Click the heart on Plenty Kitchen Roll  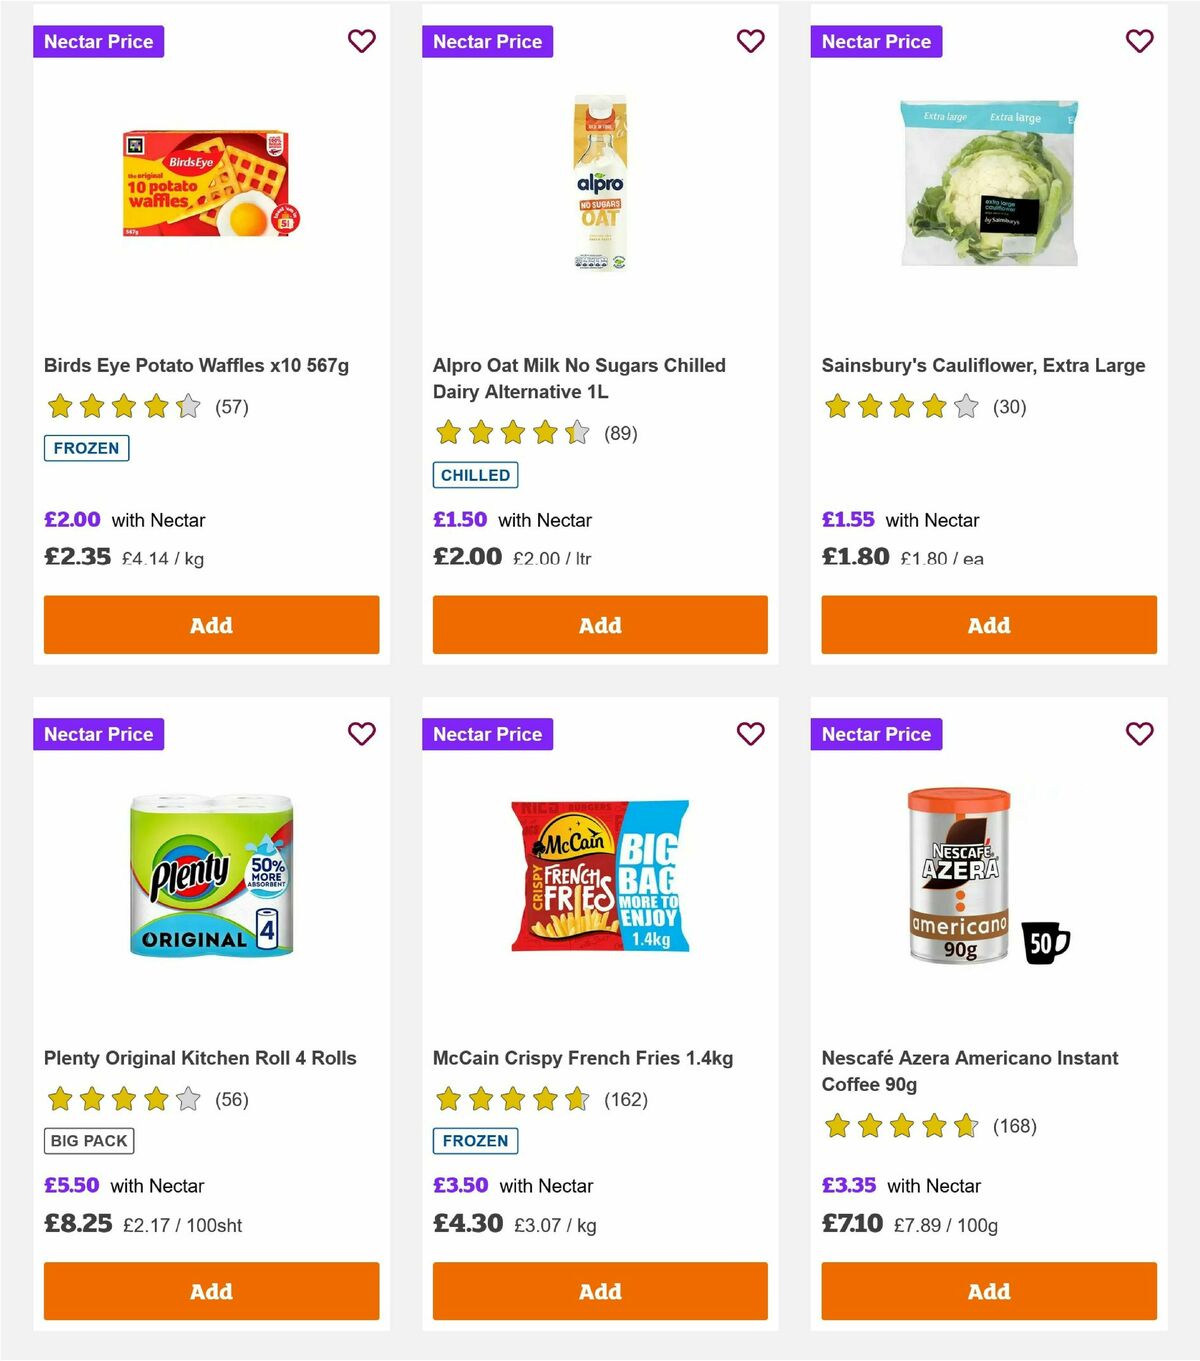pyautogui.click(x=362, y=733)
